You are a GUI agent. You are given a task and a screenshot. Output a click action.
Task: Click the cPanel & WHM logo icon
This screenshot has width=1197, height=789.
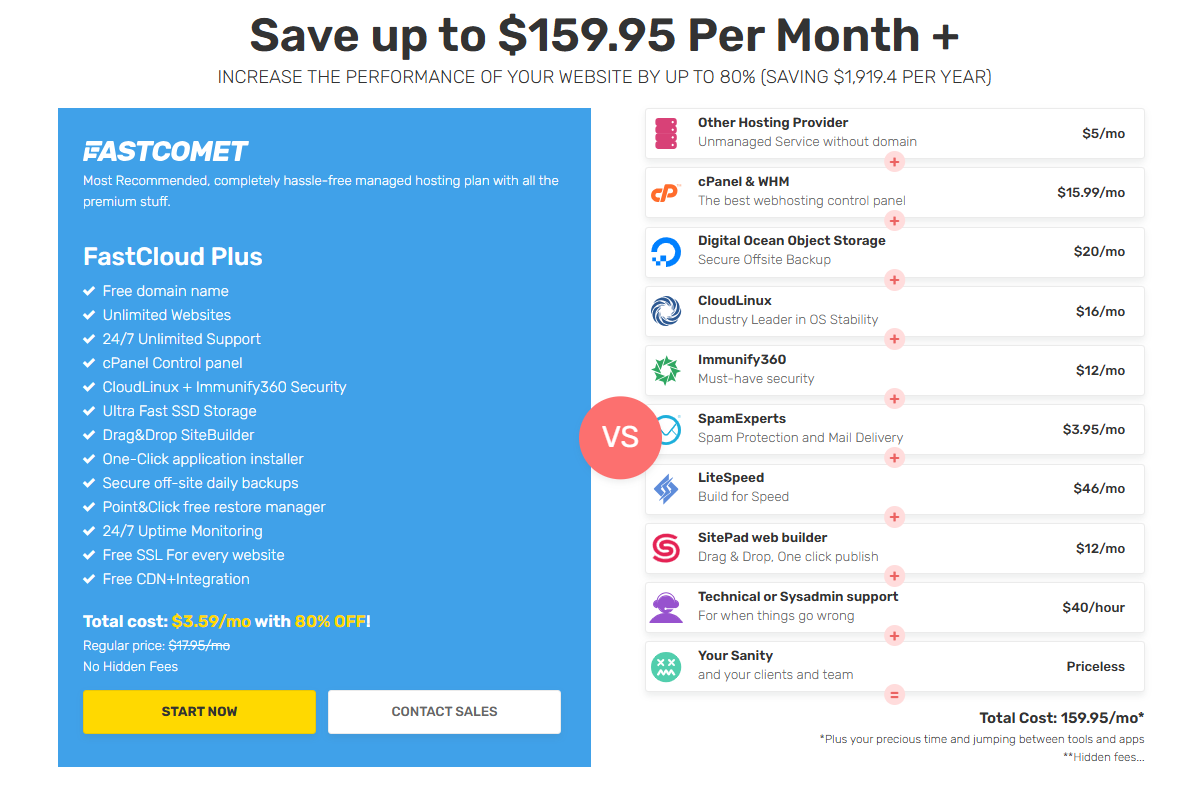tap(665, 192)
